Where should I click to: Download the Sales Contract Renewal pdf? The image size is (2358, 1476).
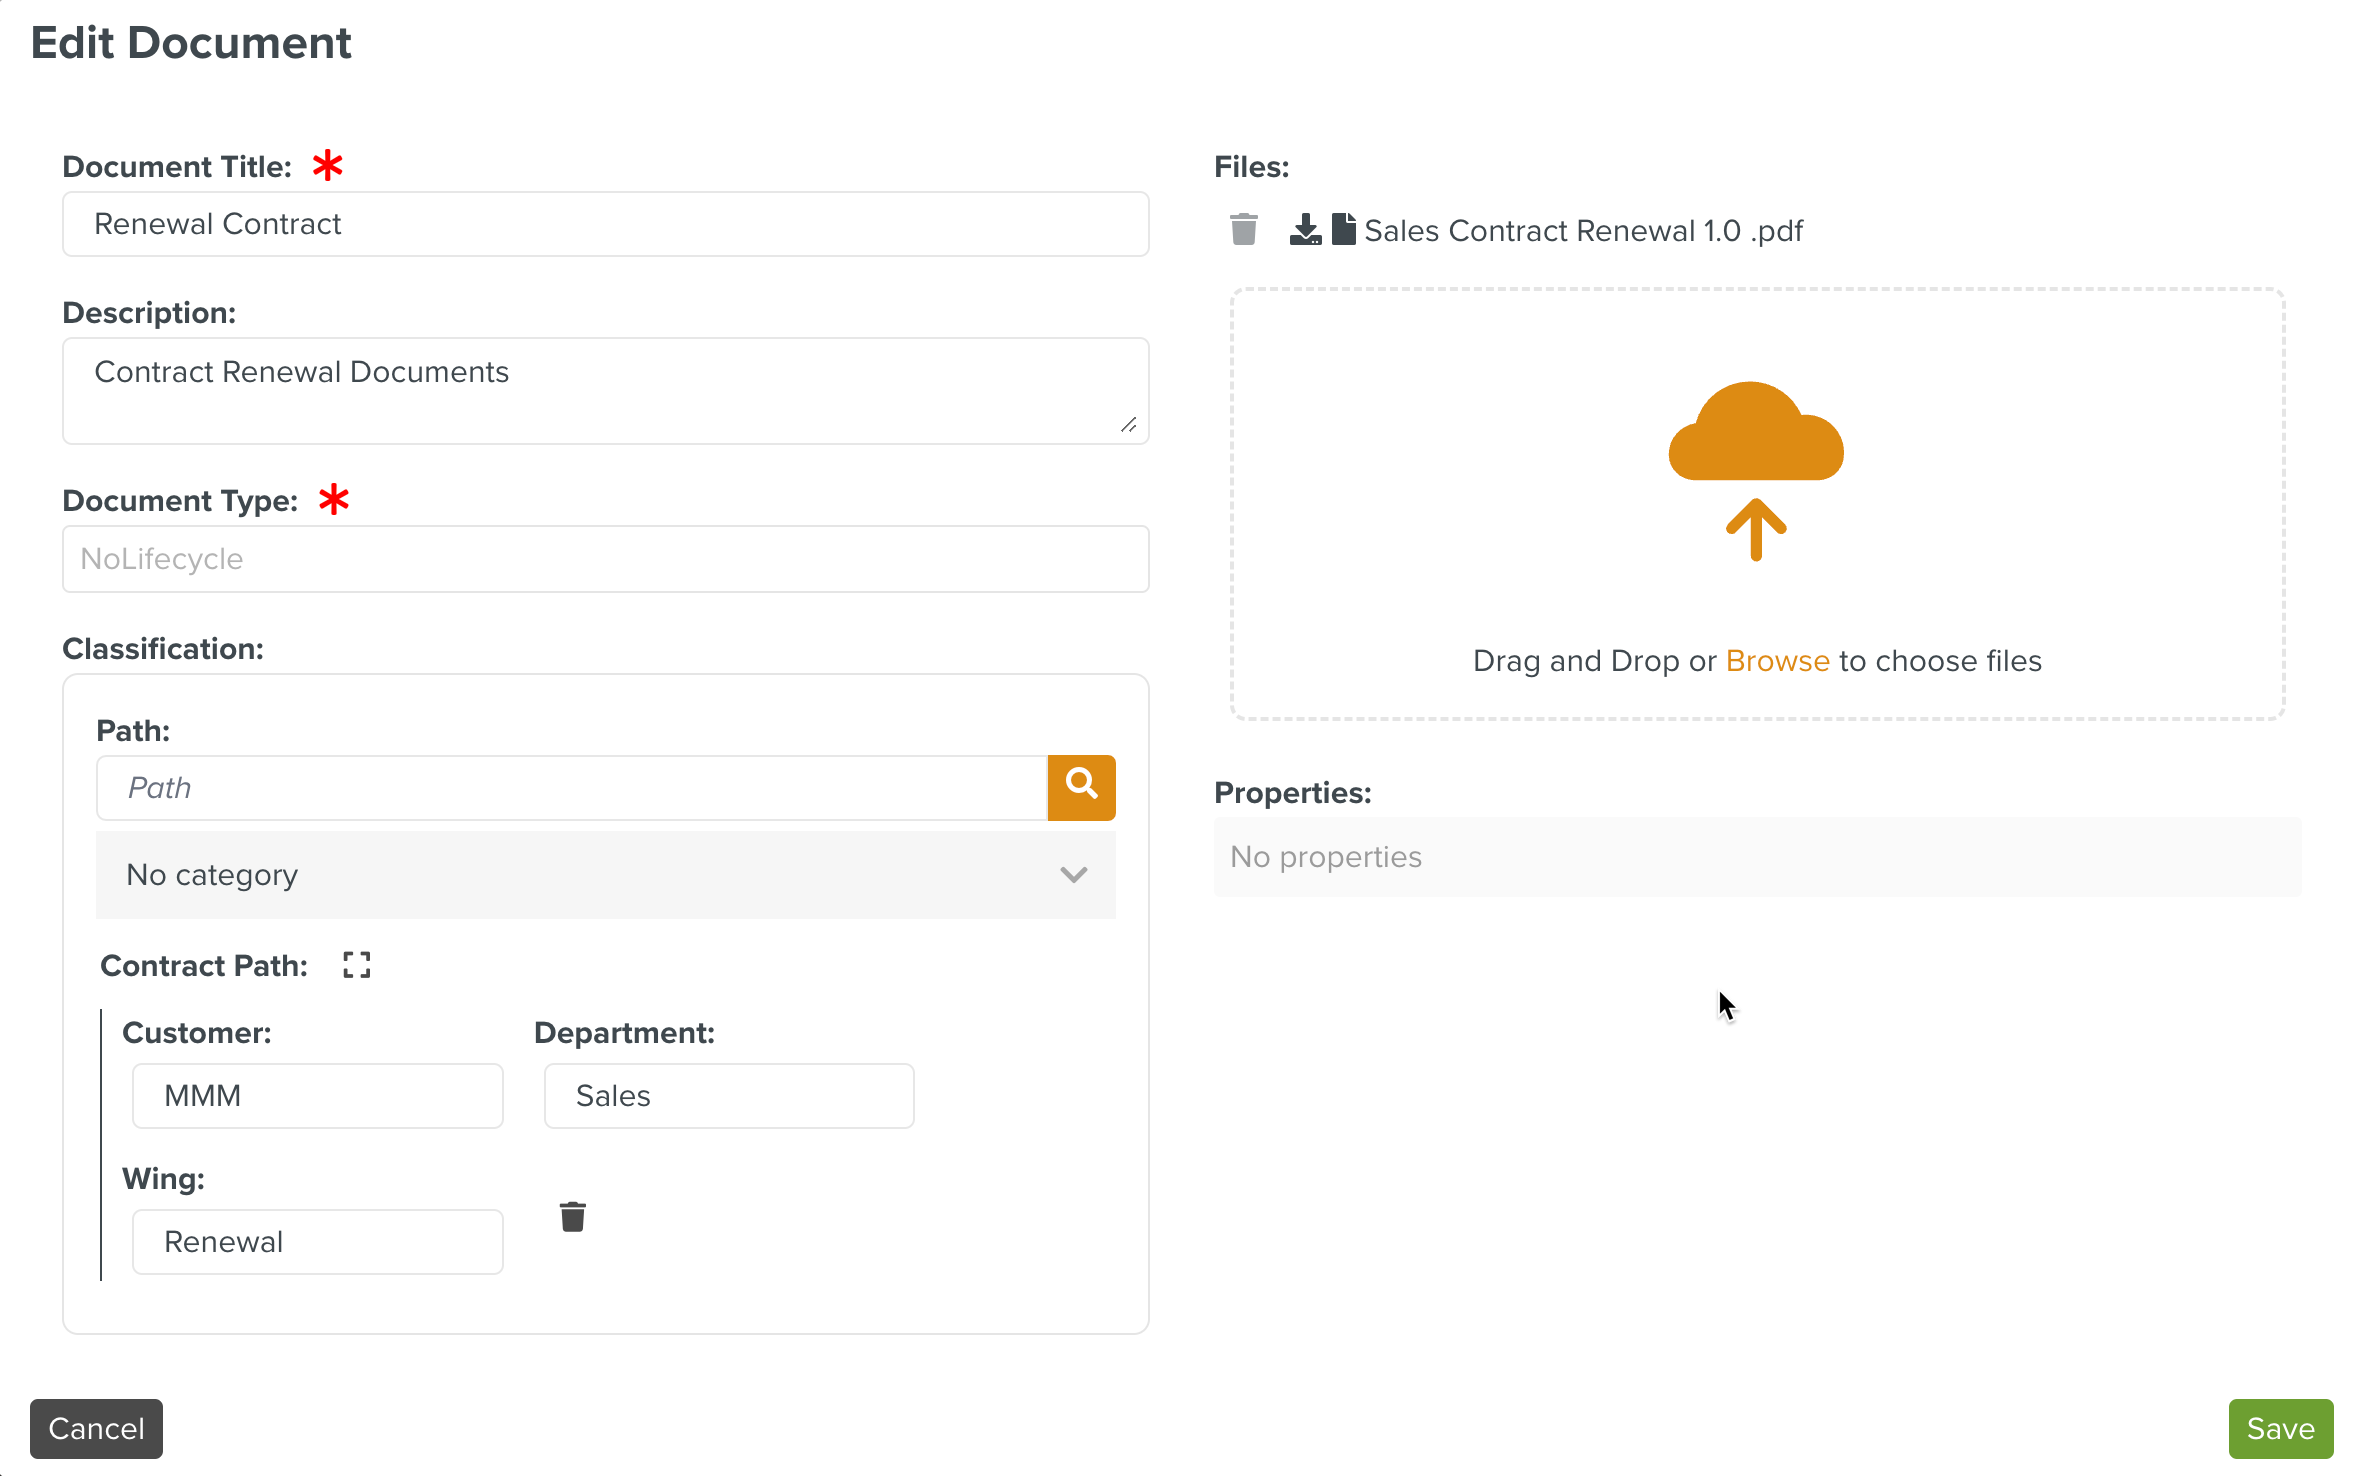[1305, 230]
